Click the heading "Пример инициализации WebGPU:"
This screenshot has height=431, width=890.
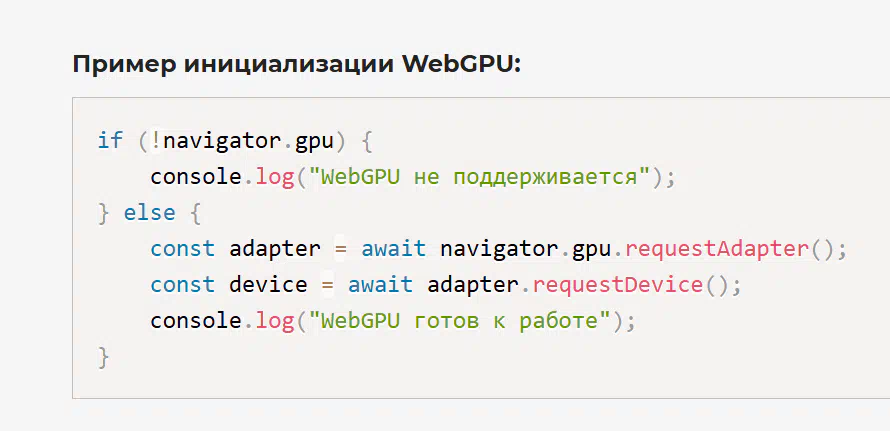tap(296, 65)
